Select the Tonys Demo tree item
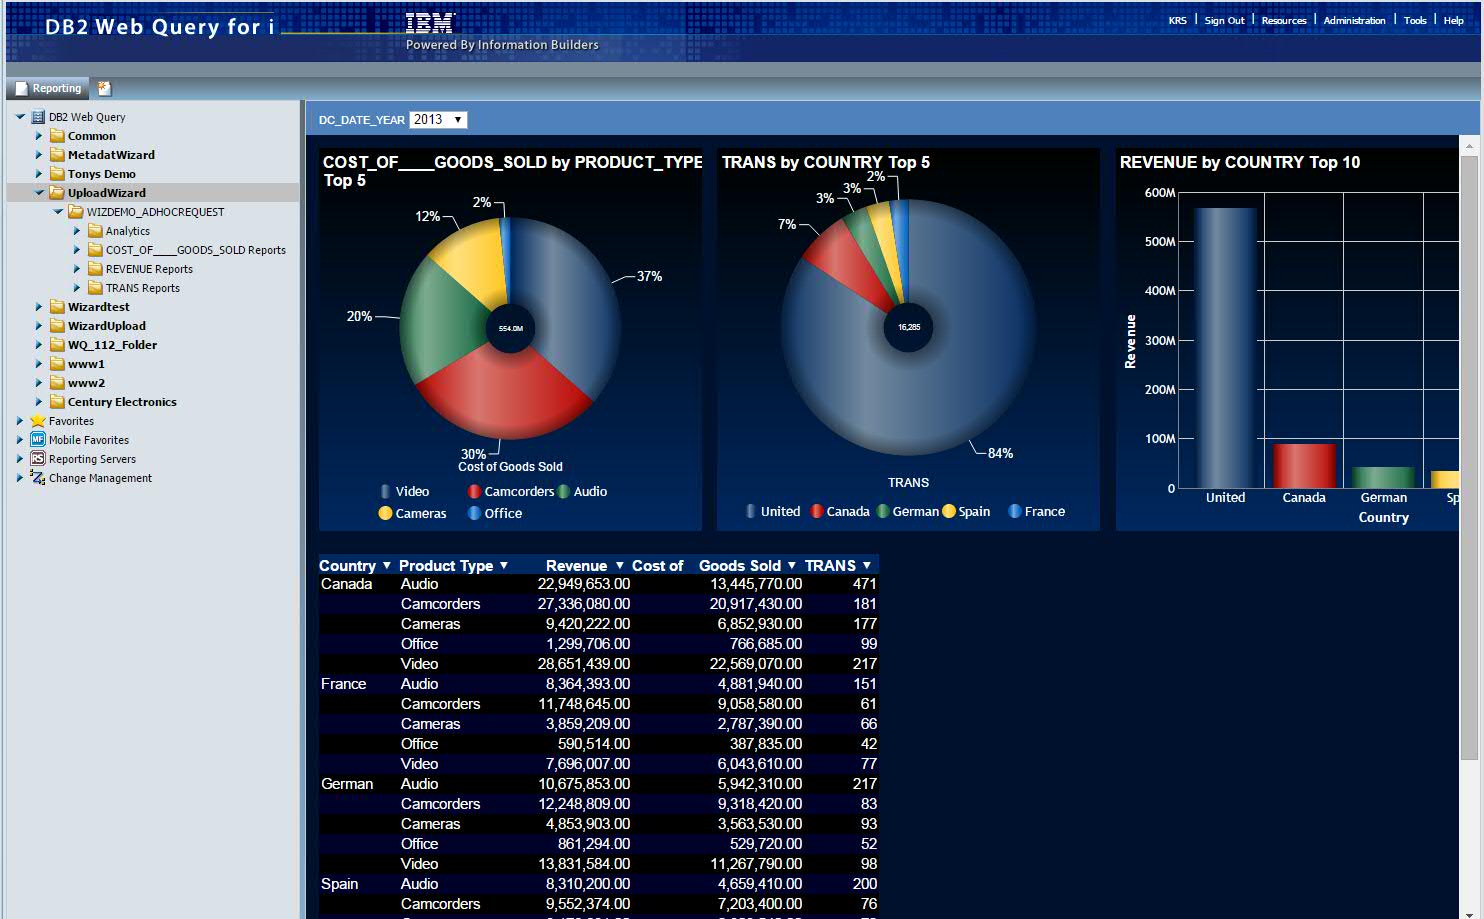 click(x=101, y=174)
